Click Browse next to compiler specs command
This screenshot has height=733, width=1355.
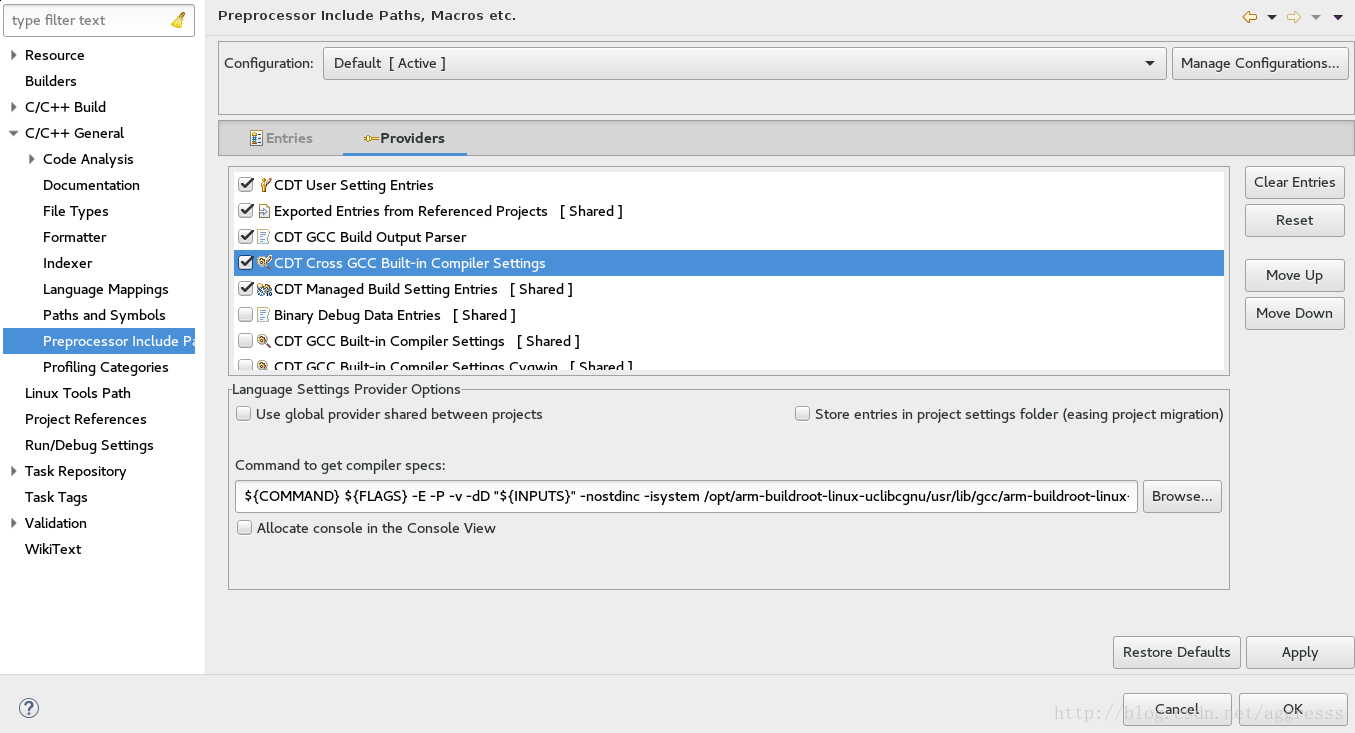[1182, 496]
